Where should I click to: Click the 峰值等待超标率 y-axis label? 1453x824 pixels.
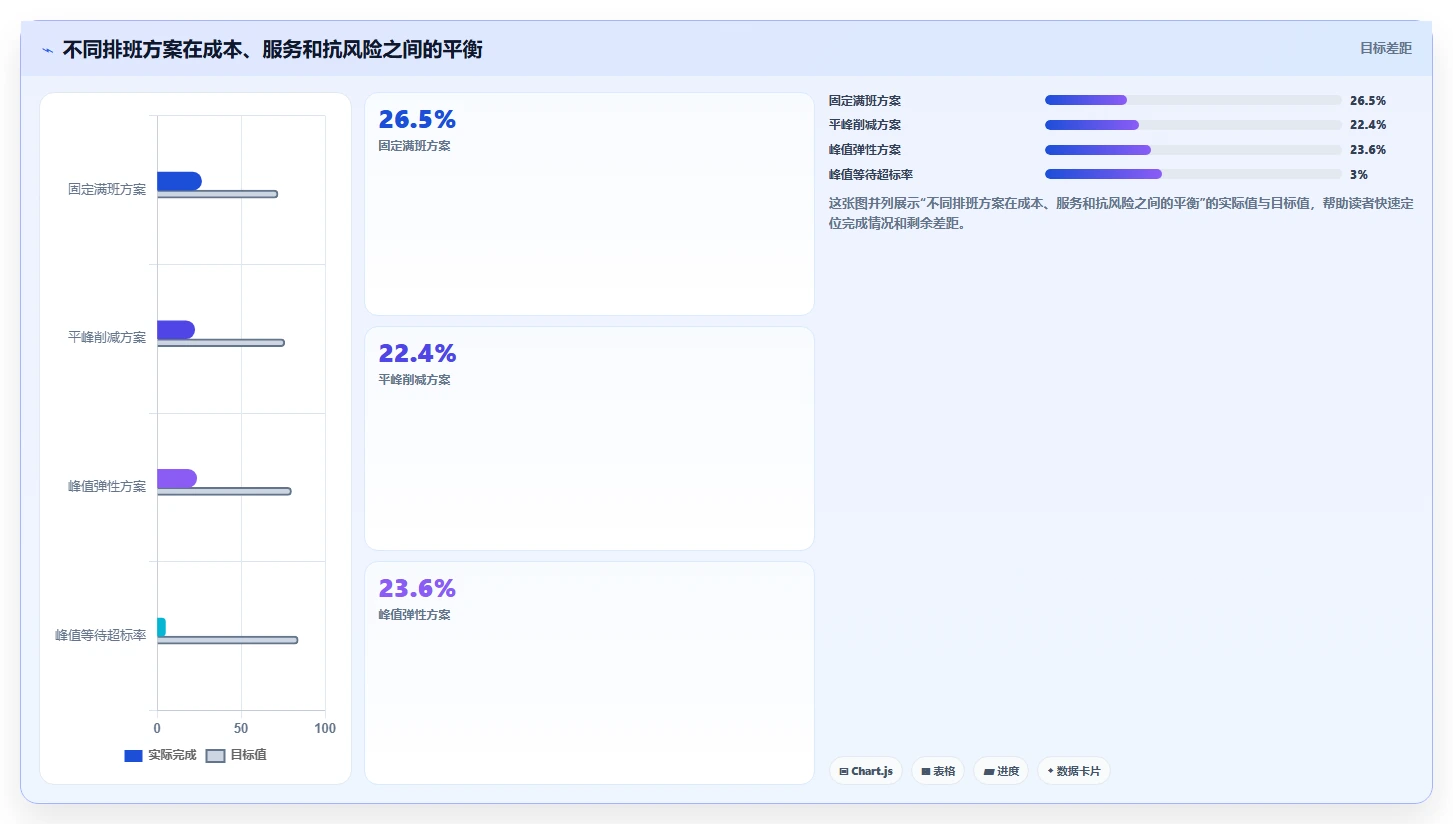(100, 635)
